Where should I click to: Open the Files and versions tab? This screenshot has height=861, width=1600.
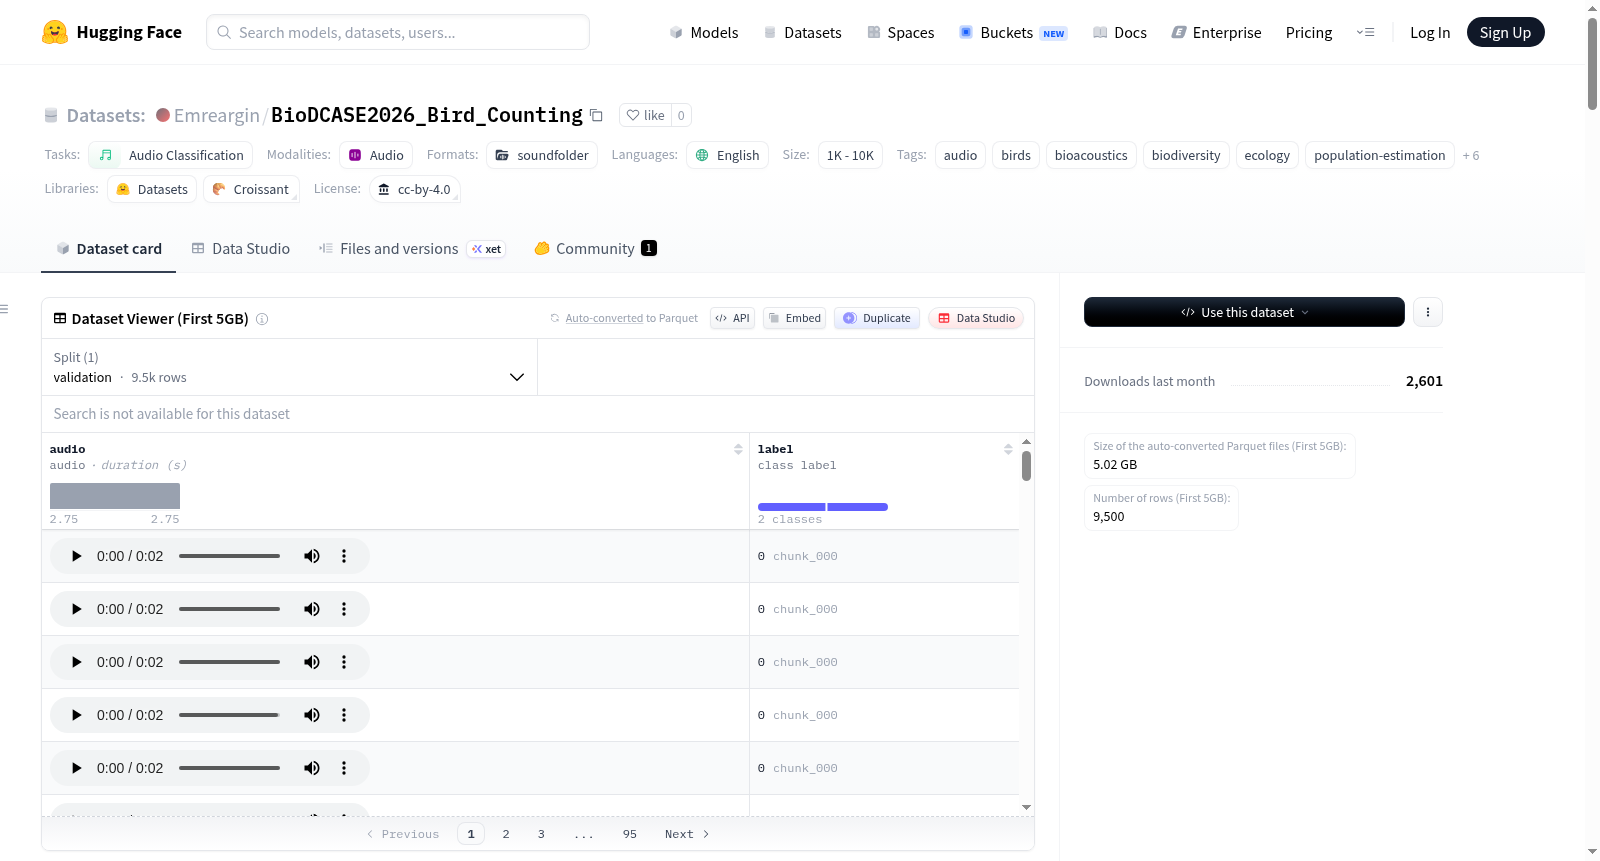click(411, 249)
